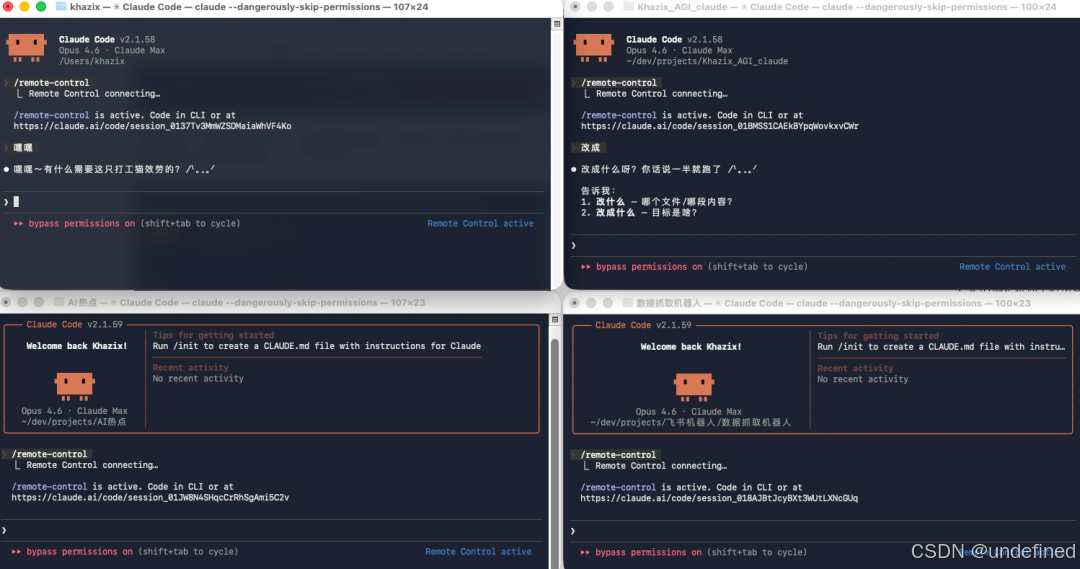Click 'bypass permissions on' in AI热点 window

coord(79,552)
